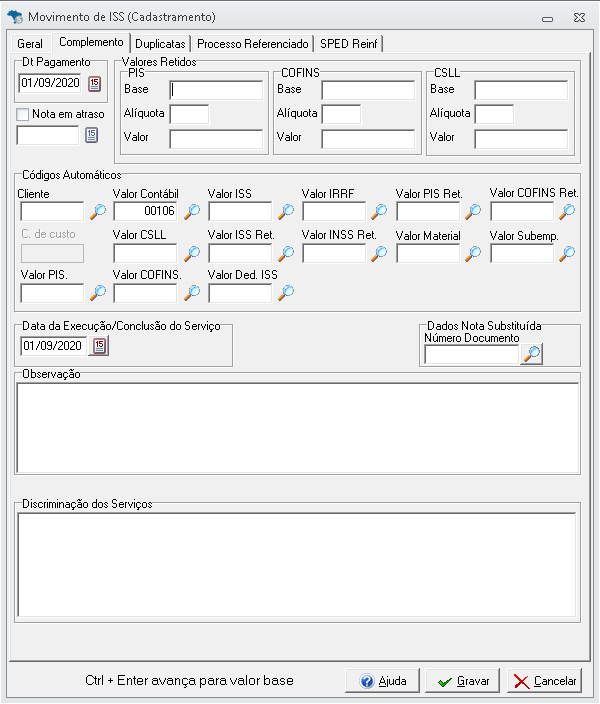Focus the Valor PIS. code field
The height and width of the screenshot is (704, 600).
coord(52,293)
